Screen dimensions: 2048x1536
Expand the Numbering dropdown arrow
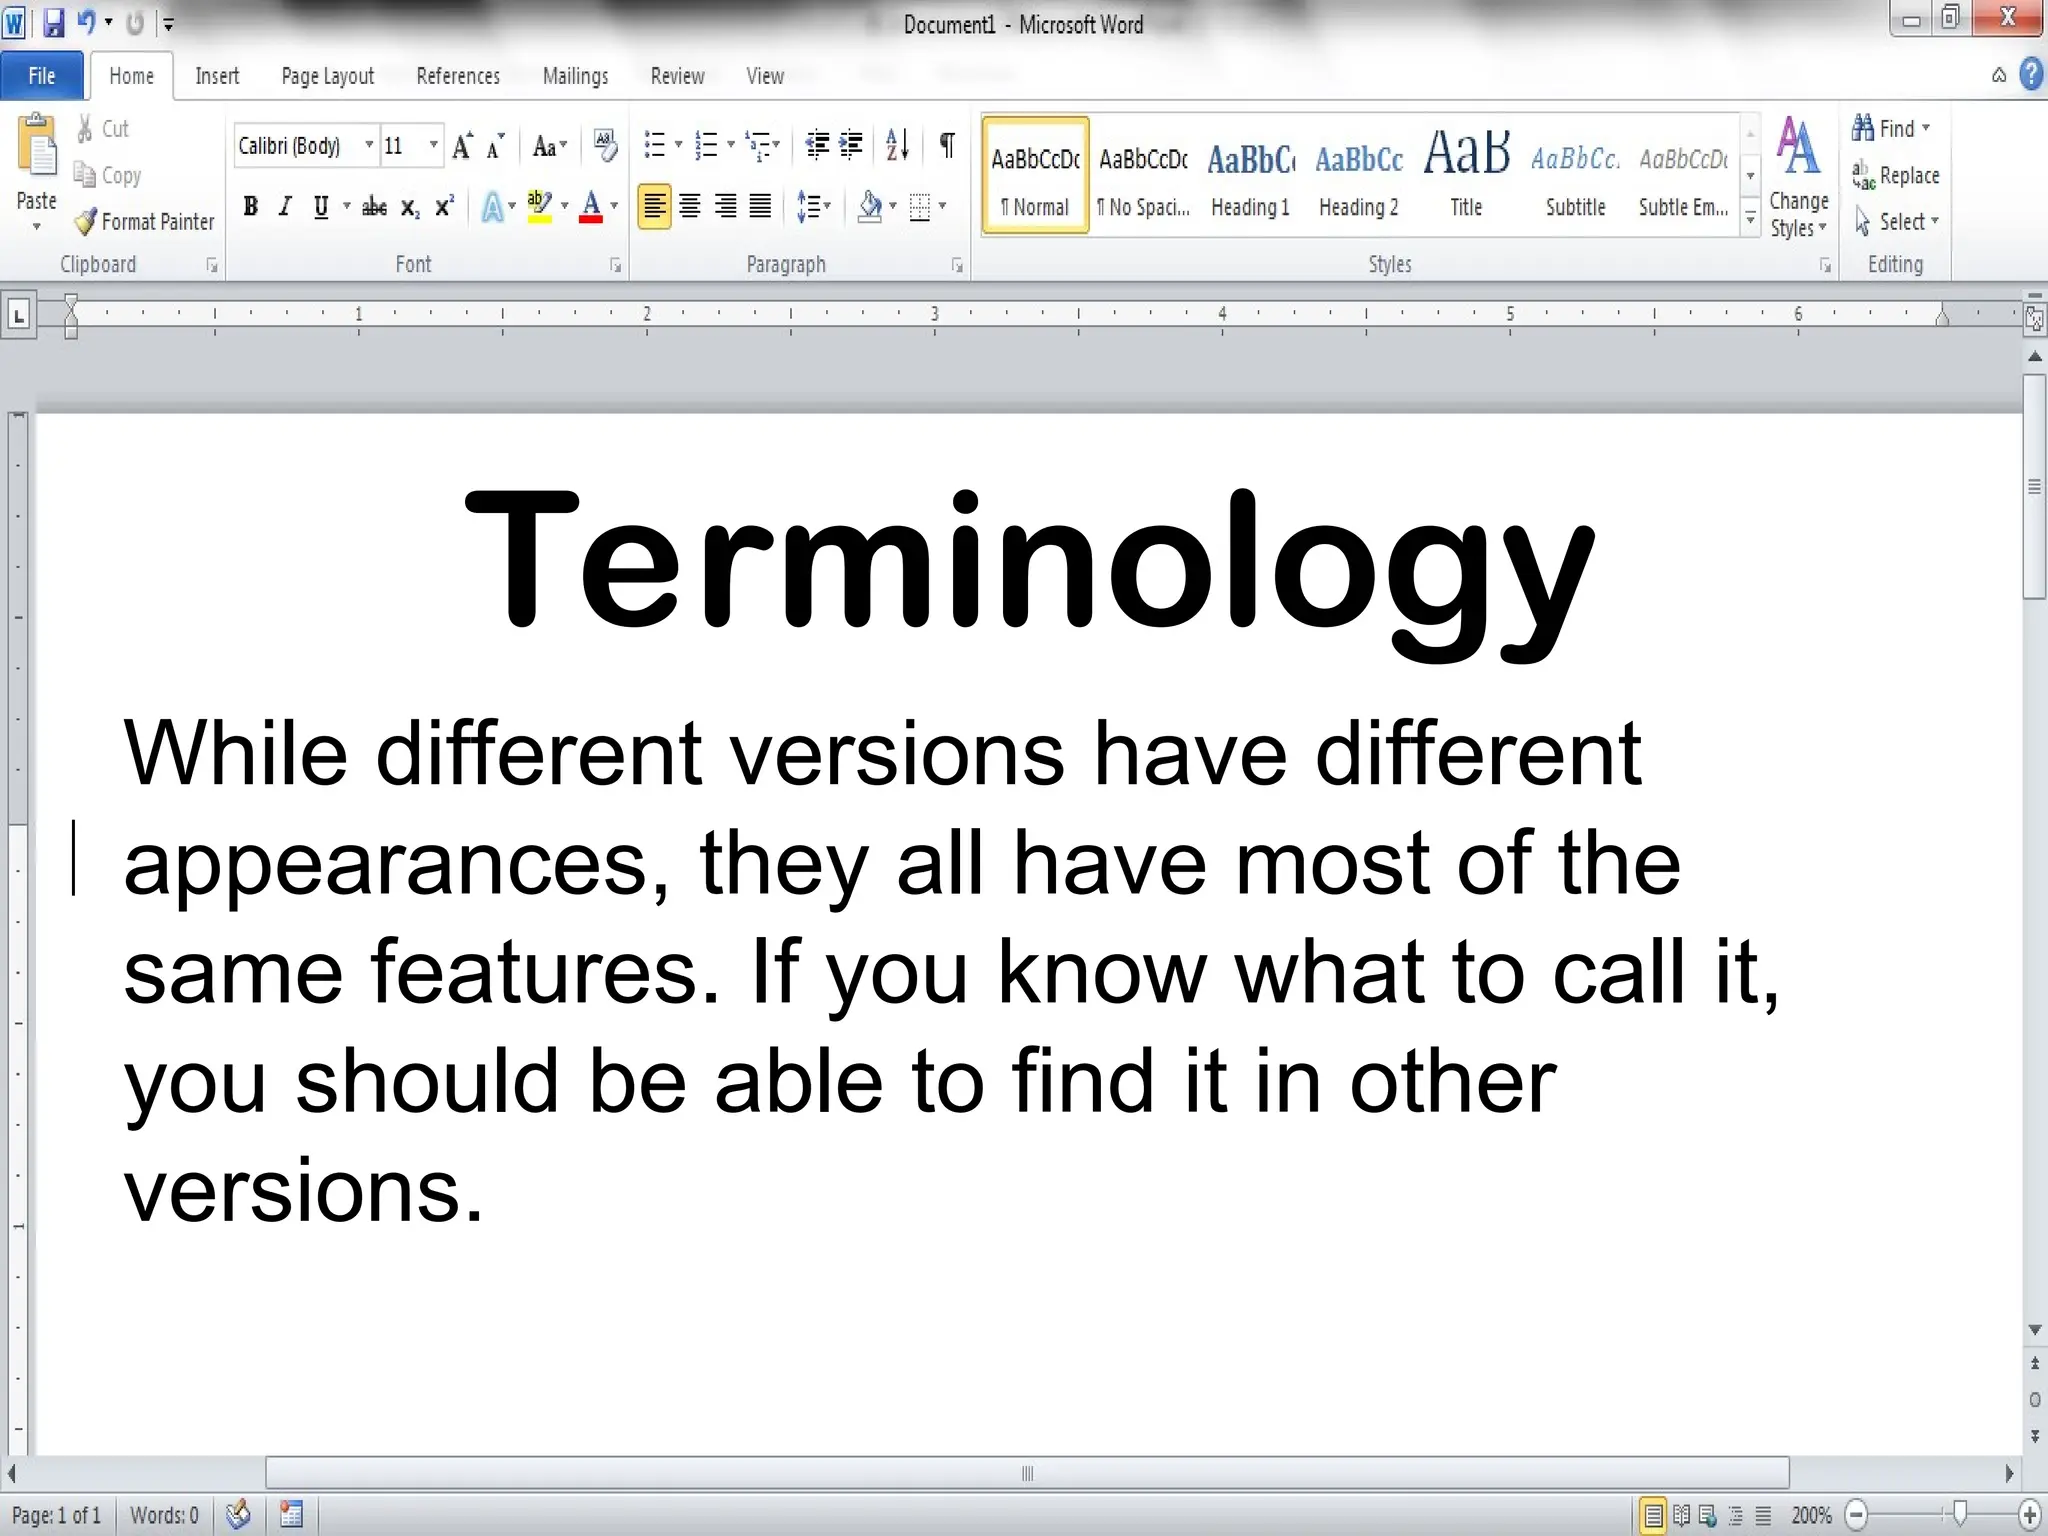click(x=731, y=146)
